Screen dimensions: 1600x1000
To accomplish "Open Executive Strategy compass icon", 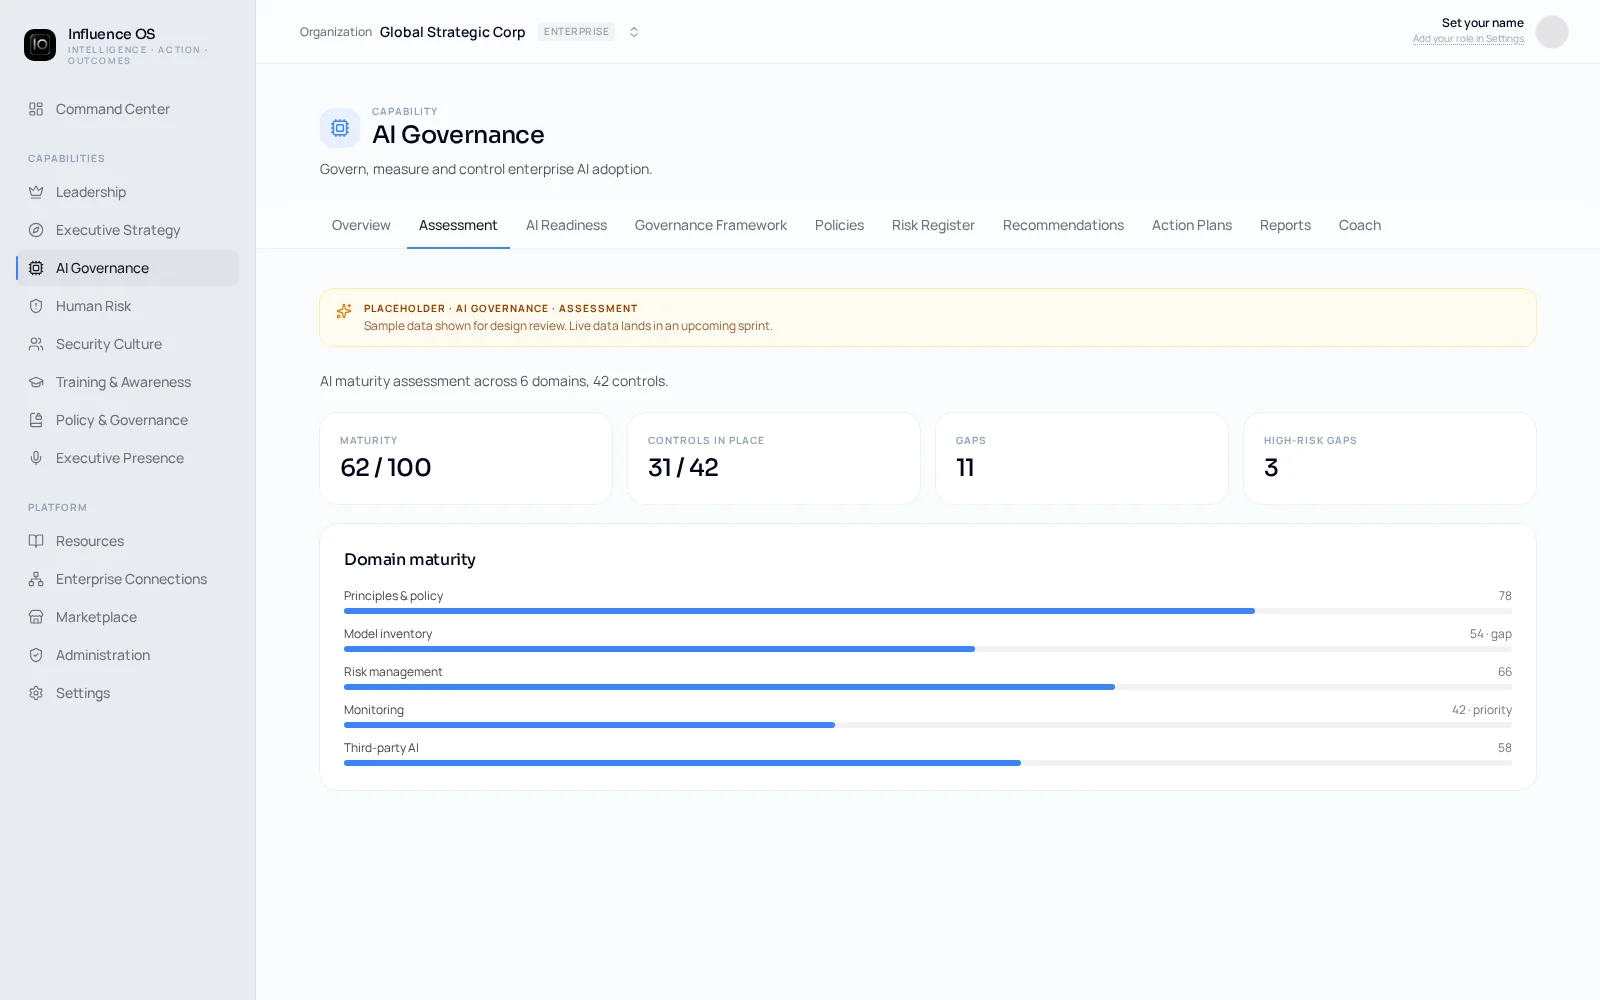I will (x=36, y=230).
